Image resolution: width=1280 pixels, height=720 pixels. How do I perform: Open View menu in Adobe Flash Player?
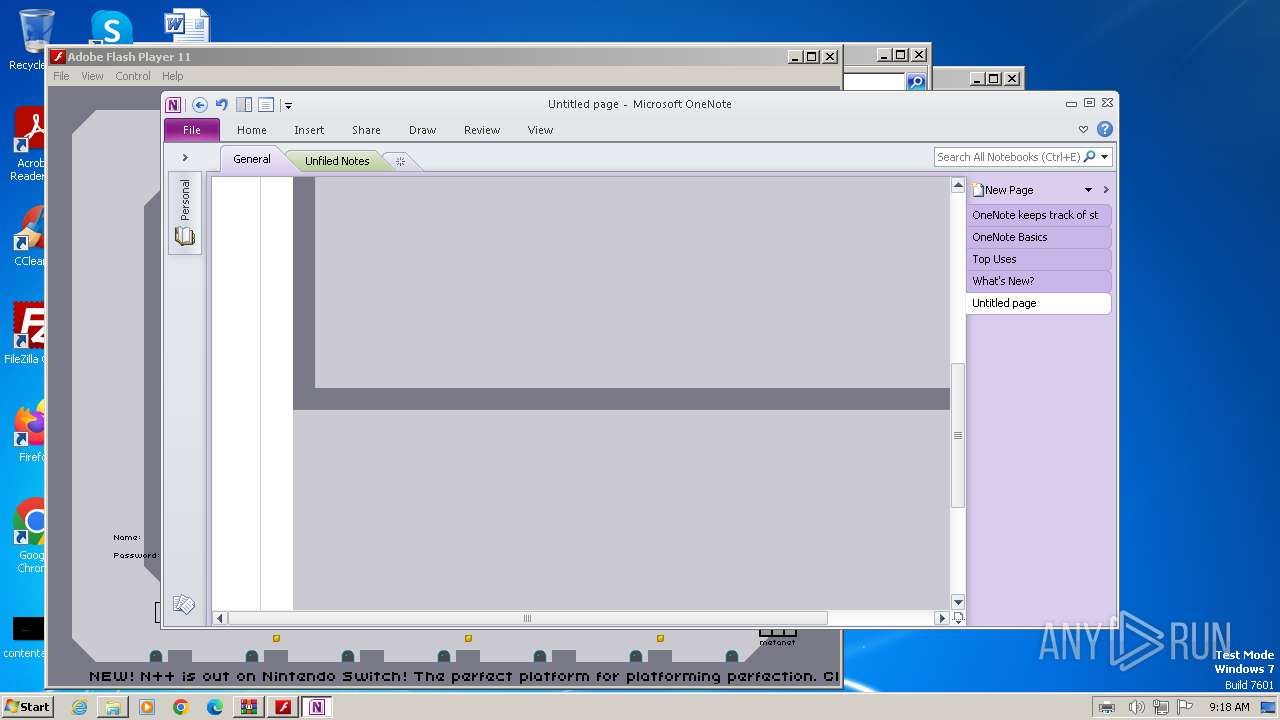[x=92, y=76]
